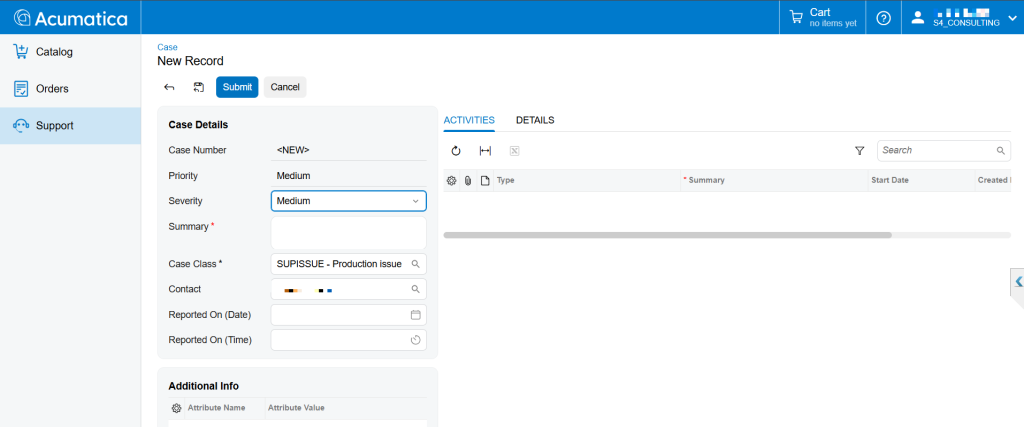
Task: Click the search magnifier in activities
Action: click(1000, 151)
